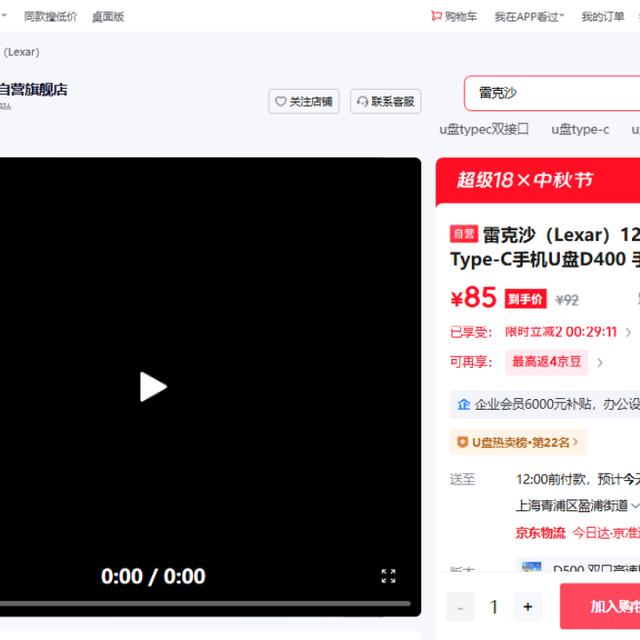Click the 自营 badge beside product title
The height and width of the screenshot is (640, 640).
pos(464,234)
